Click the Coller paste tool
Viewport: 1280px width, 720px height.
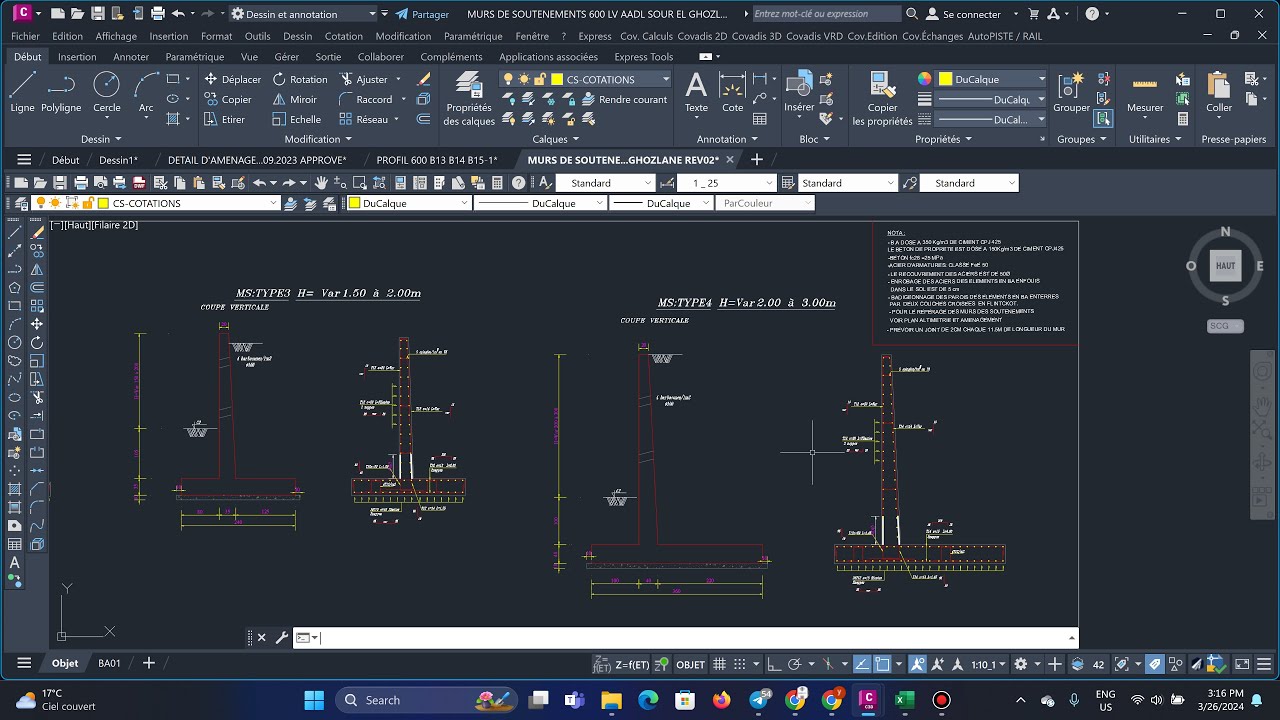pos(1219,93)
